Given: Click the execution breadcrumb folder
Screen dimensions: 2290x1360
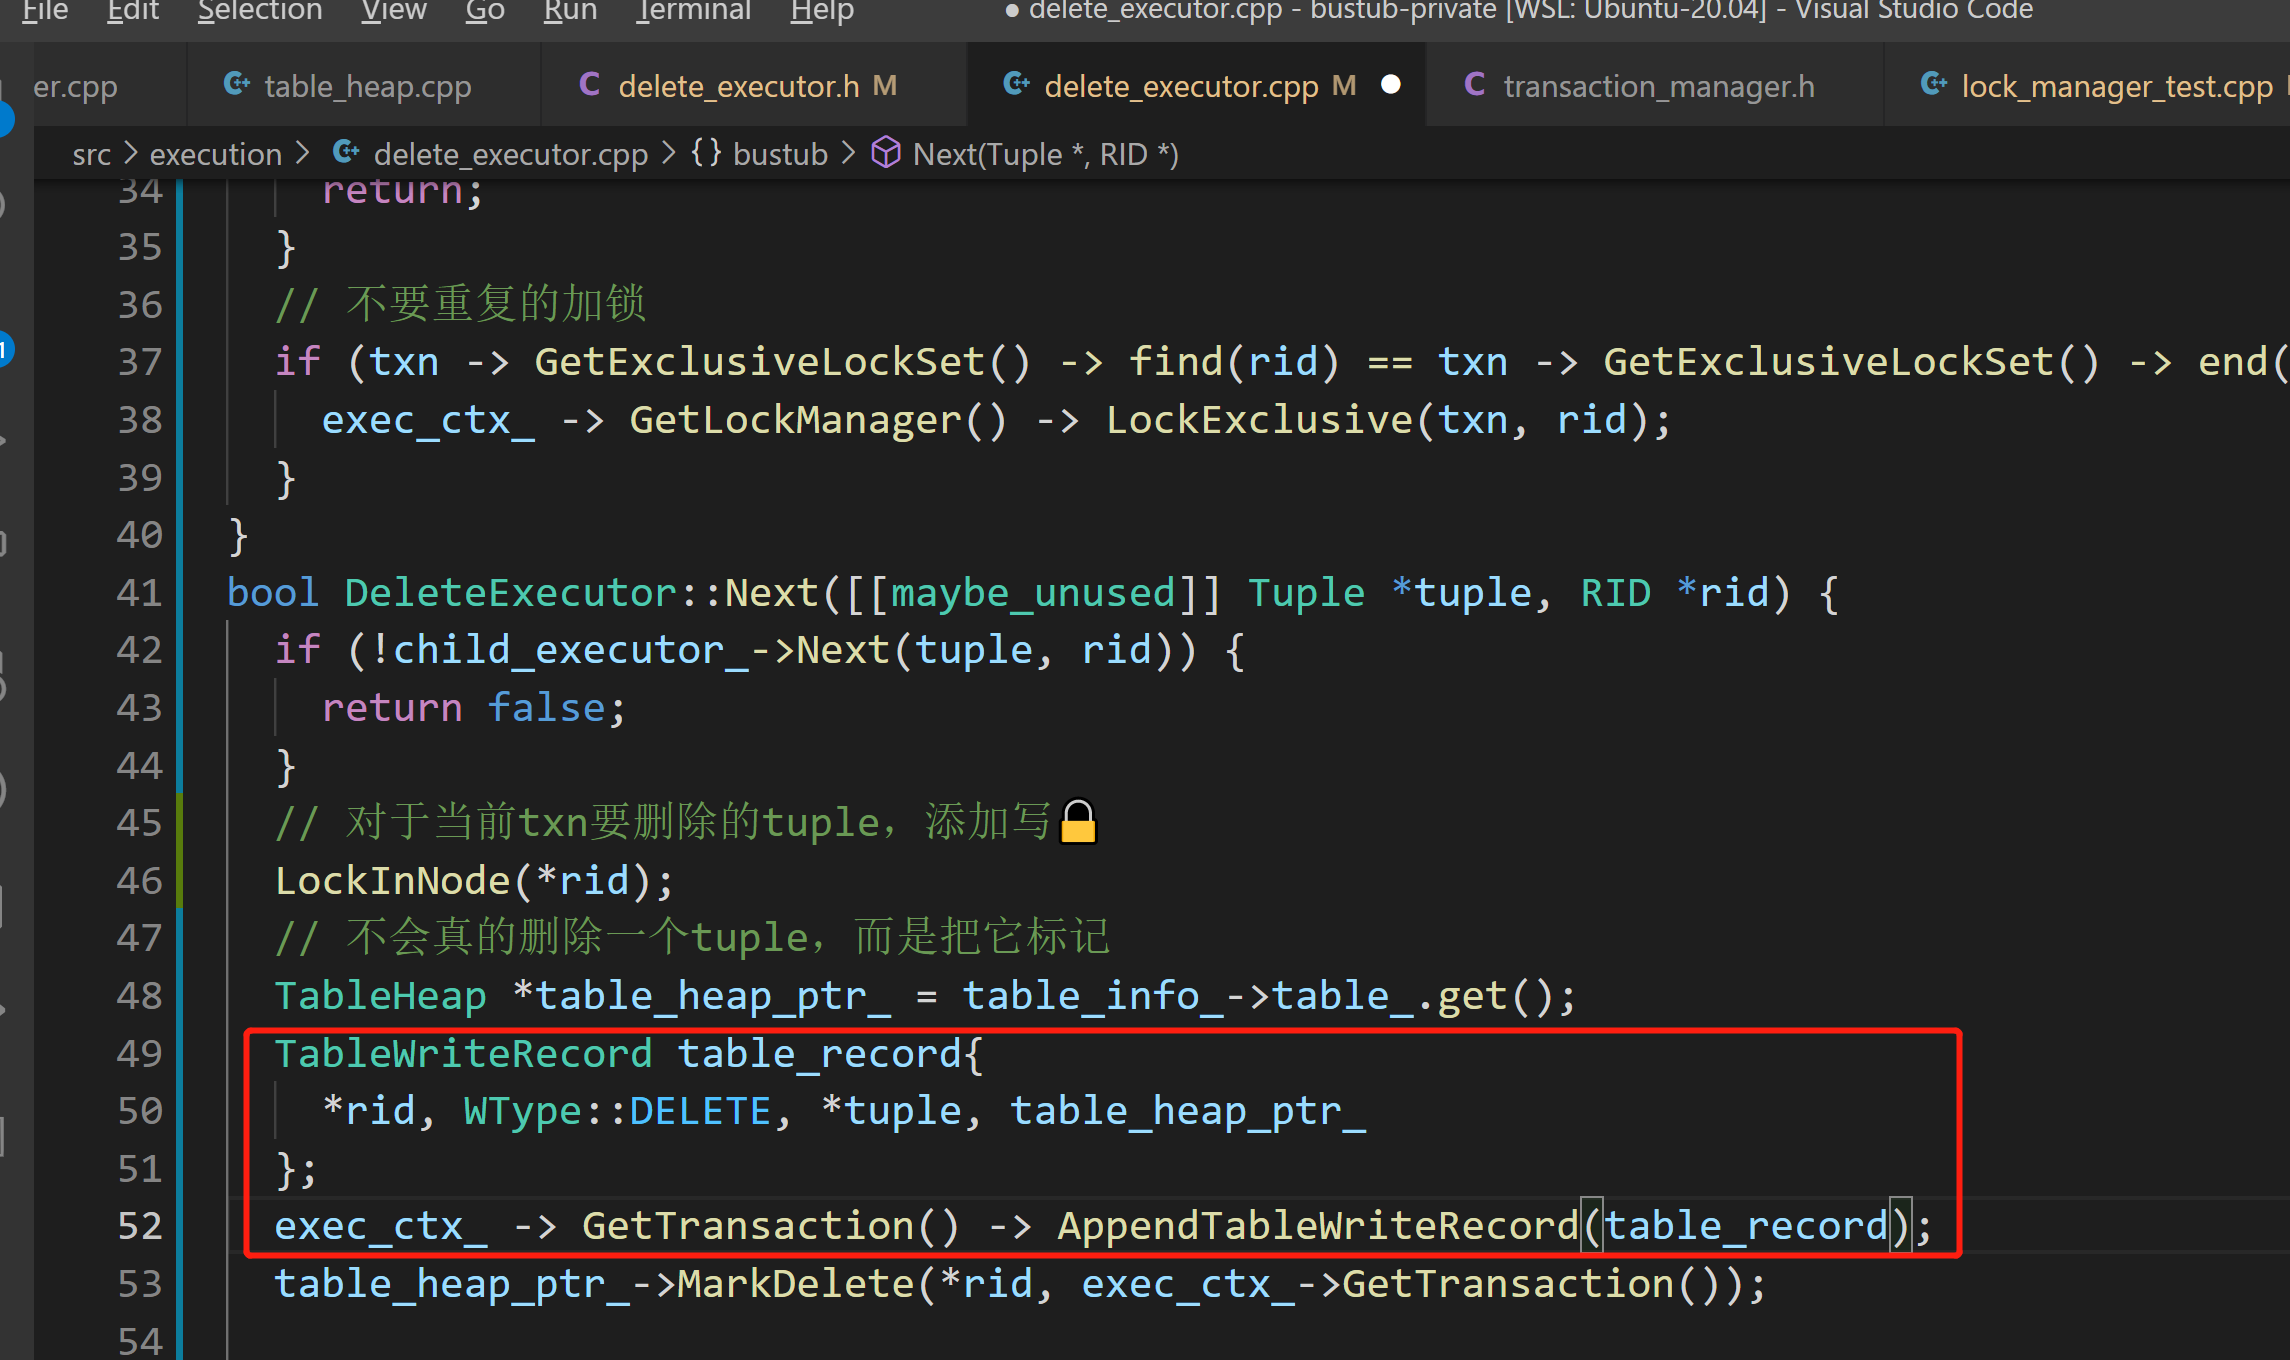Looking at the screenshot, I should click(x=215, y=154).
